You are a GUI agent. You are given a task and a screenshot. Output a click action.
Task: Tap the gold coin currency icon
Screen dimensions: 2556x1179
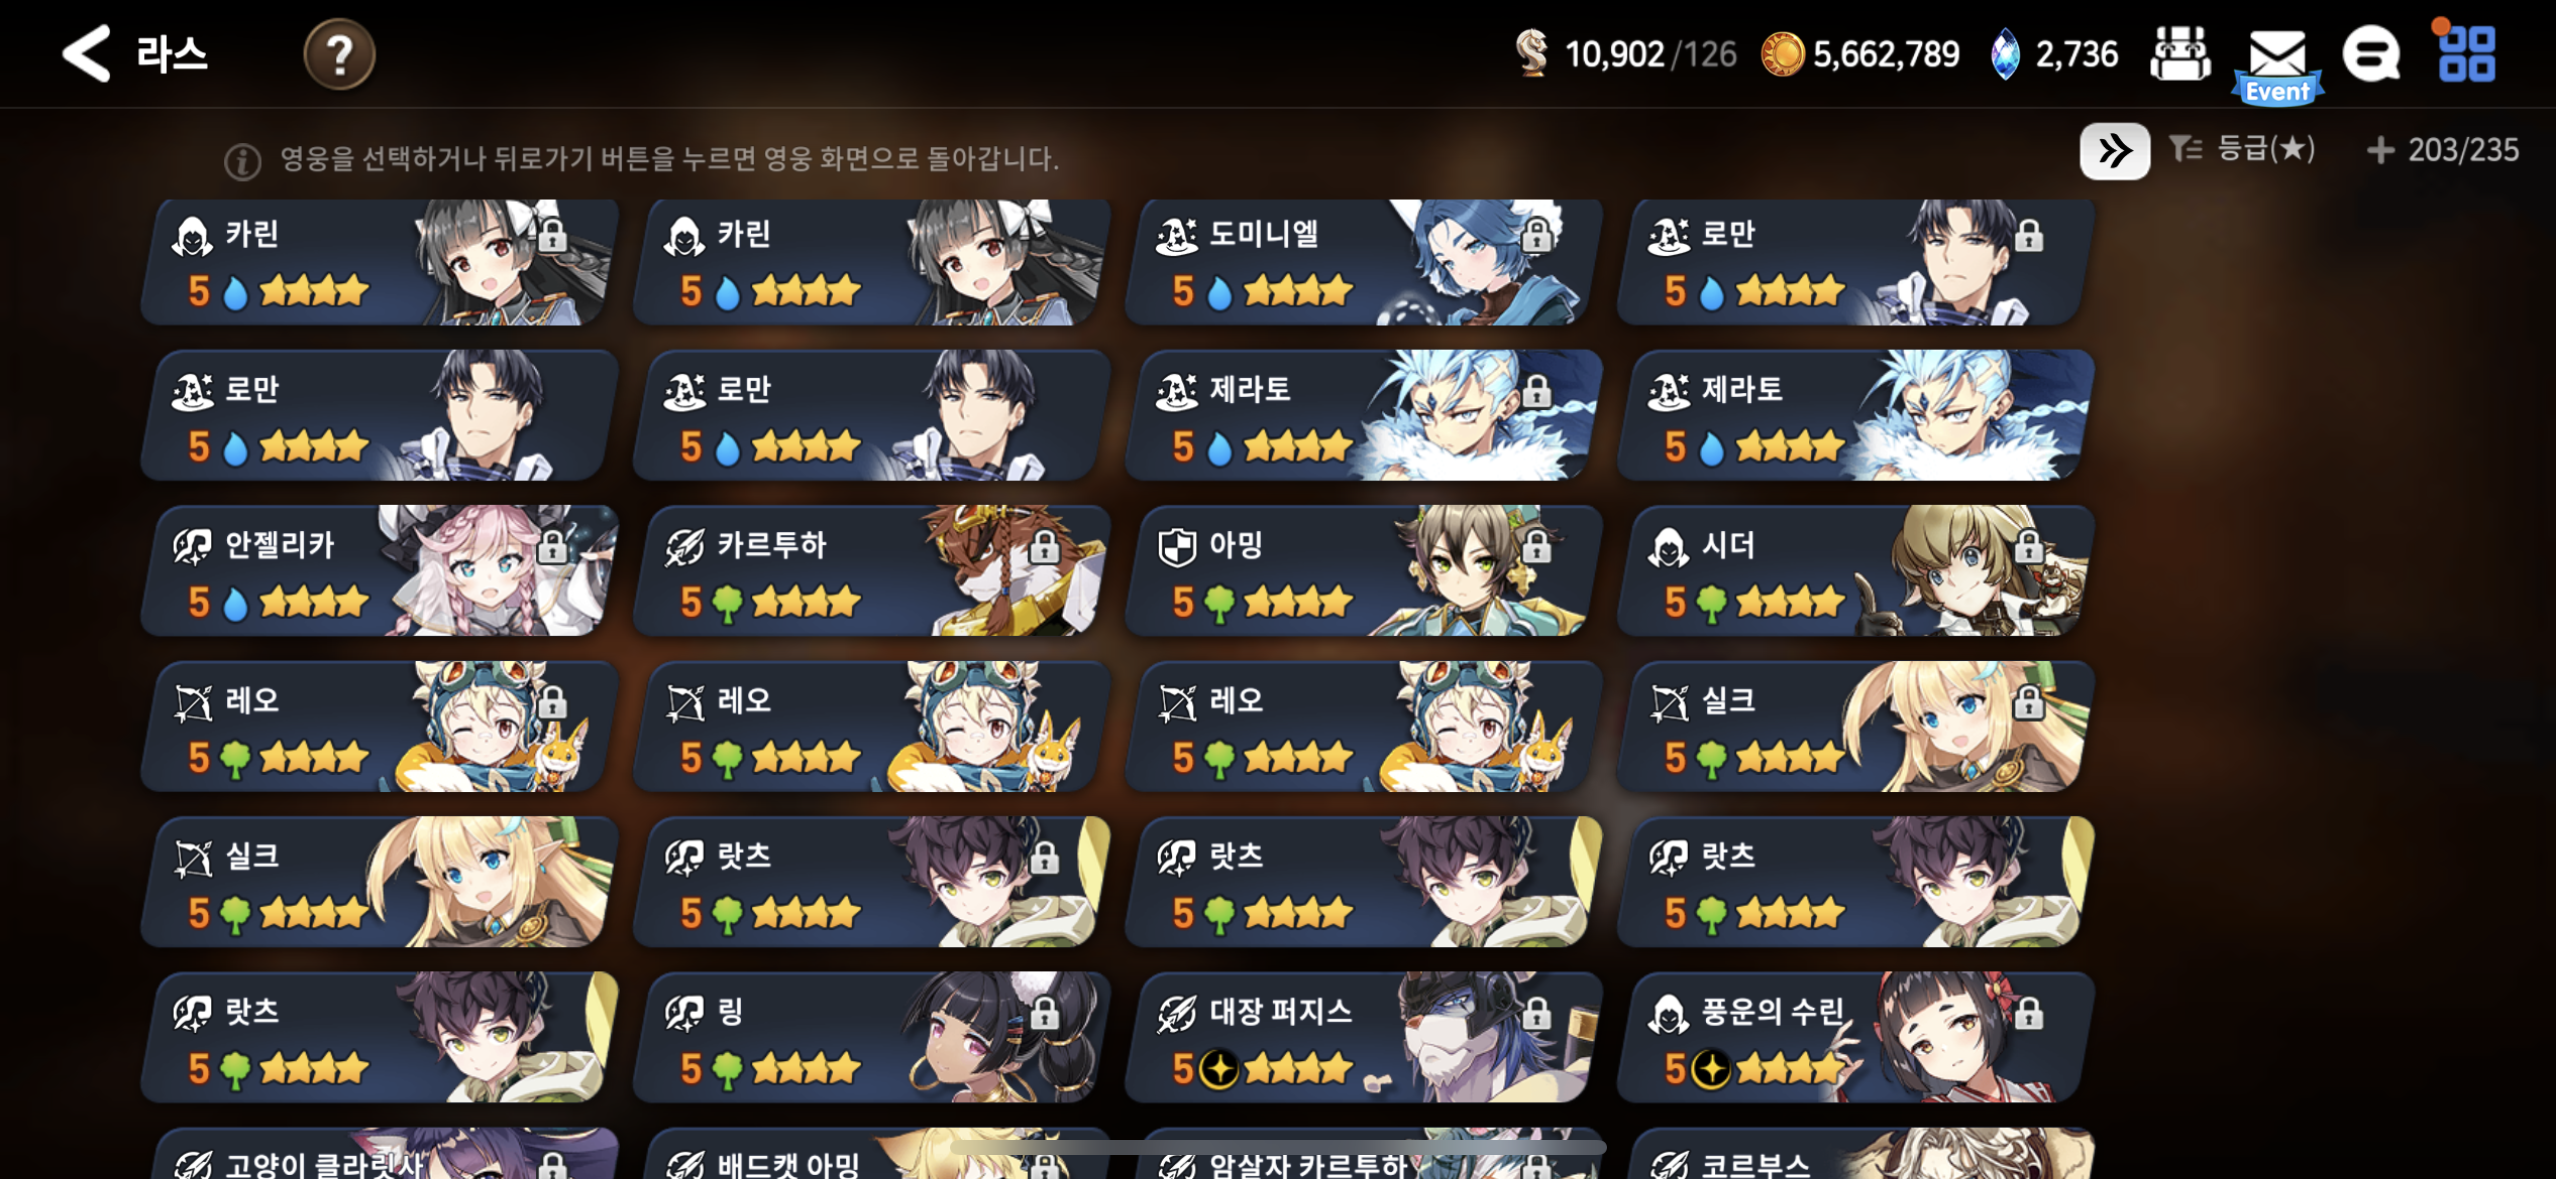point(1781,54)
